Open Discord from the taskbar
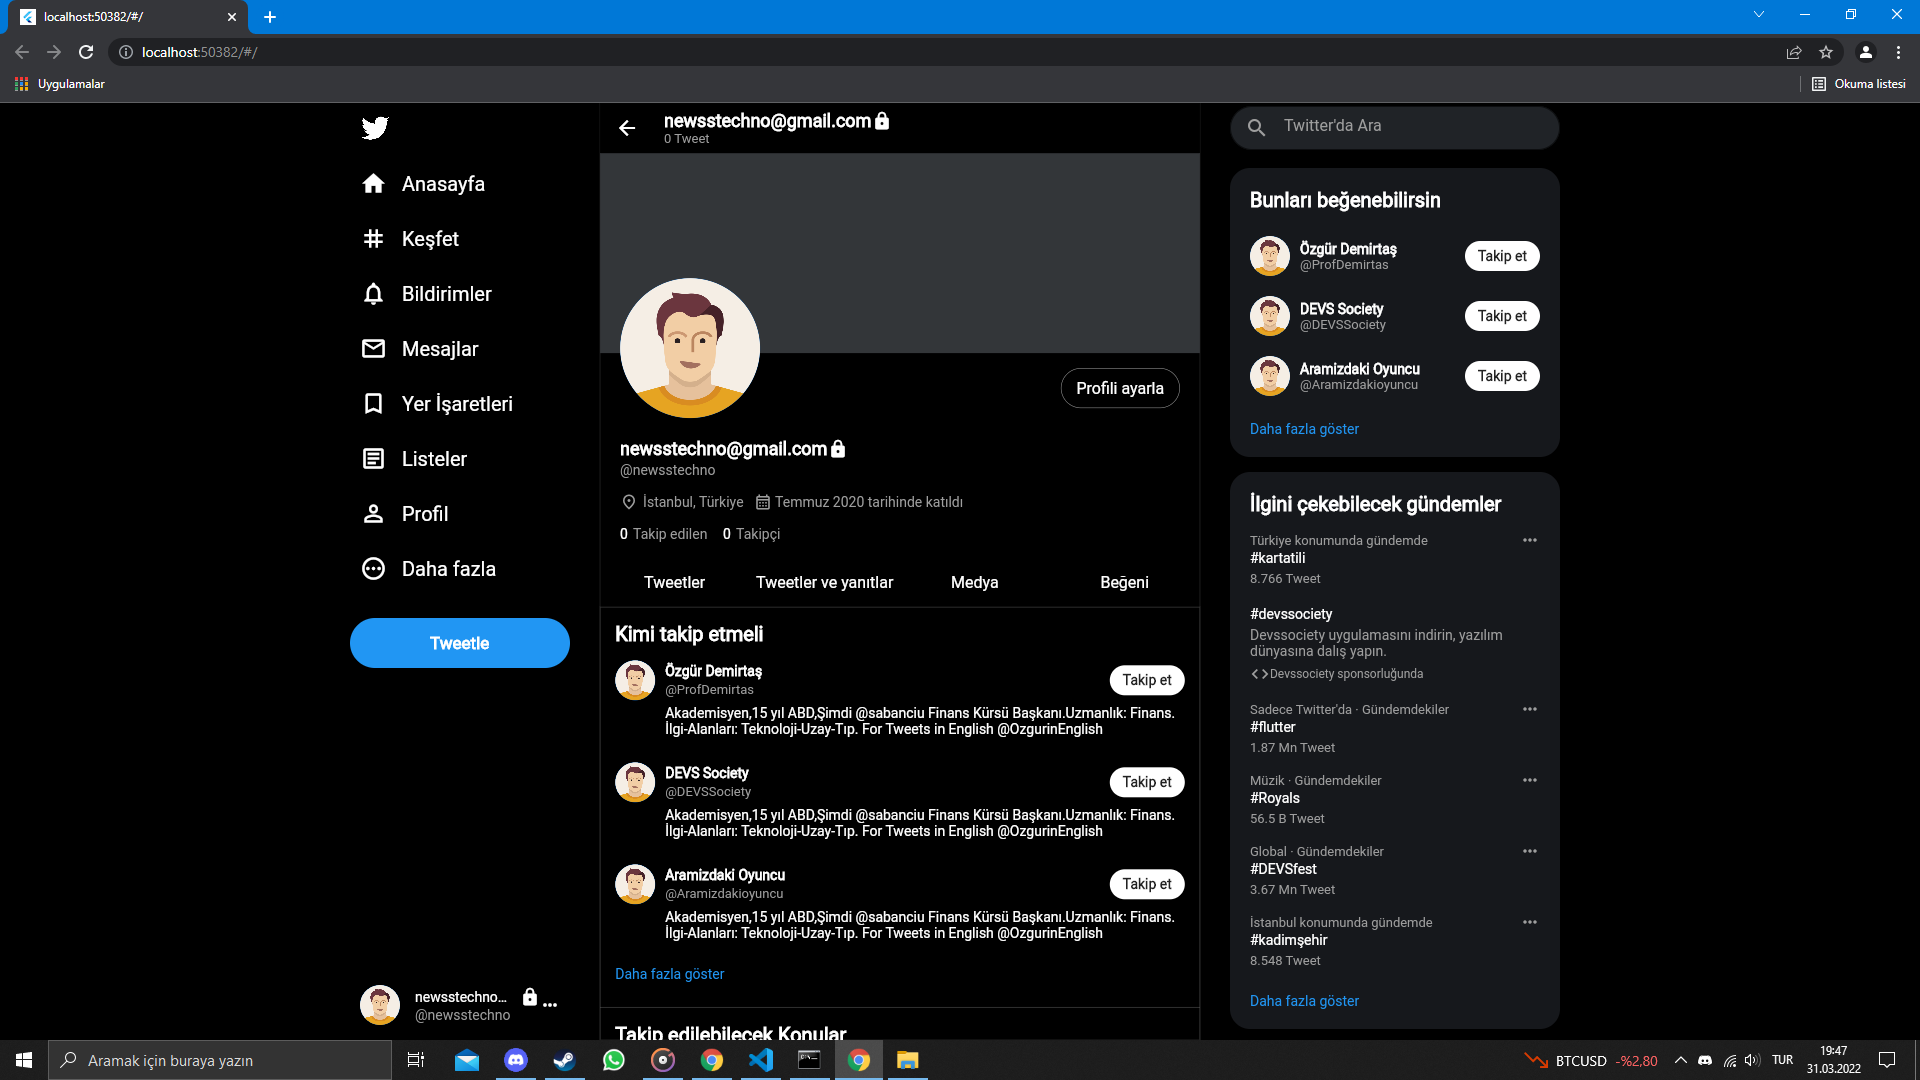This screenshot has width=1920, height=1080. tap(516, 1060)
